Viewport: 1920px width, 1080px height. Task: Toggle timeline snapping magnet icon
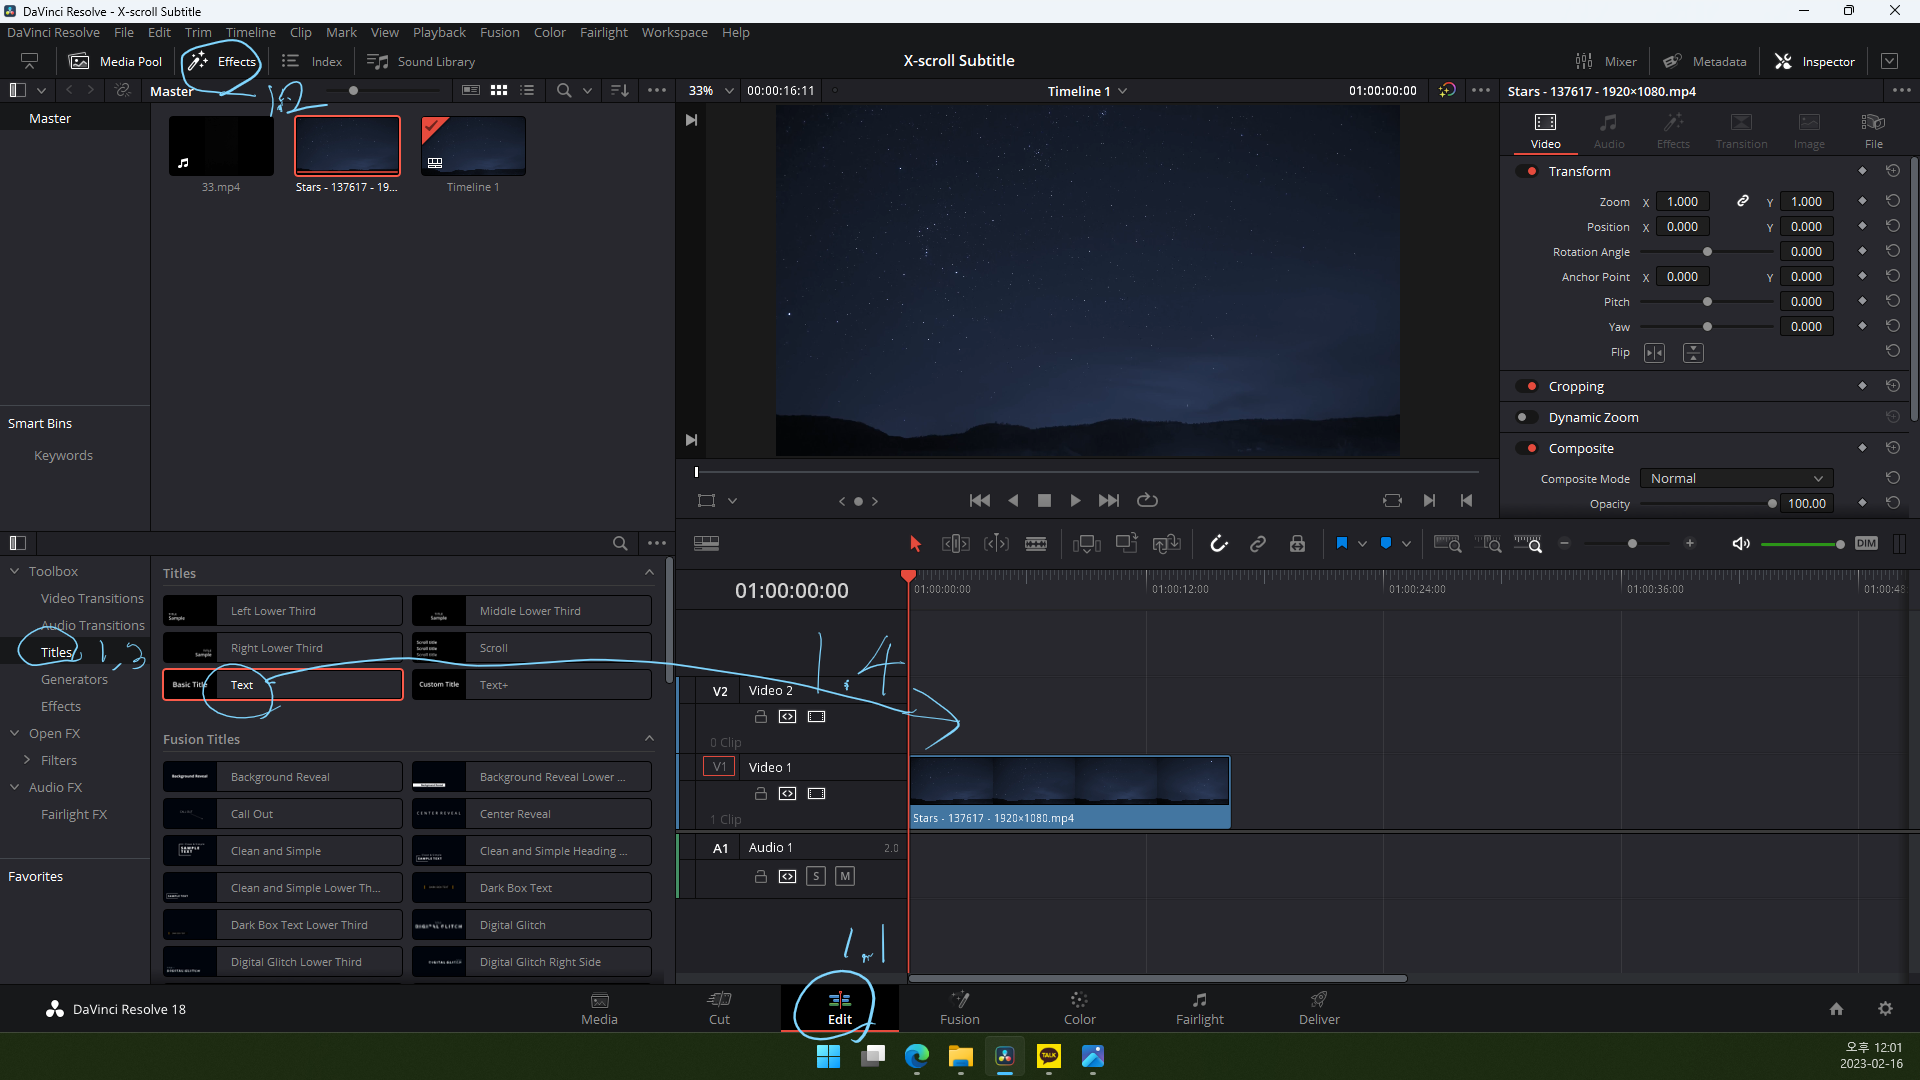click(1218, 543)
